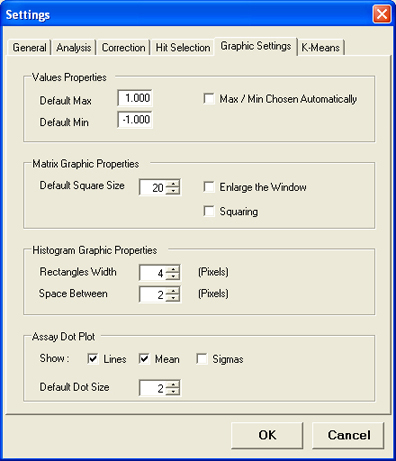Image resolution: width=396 pixels, height=461 pixels.
Task: Click the Cancel button
Action: pyautogui.click(x=348, y=435)
